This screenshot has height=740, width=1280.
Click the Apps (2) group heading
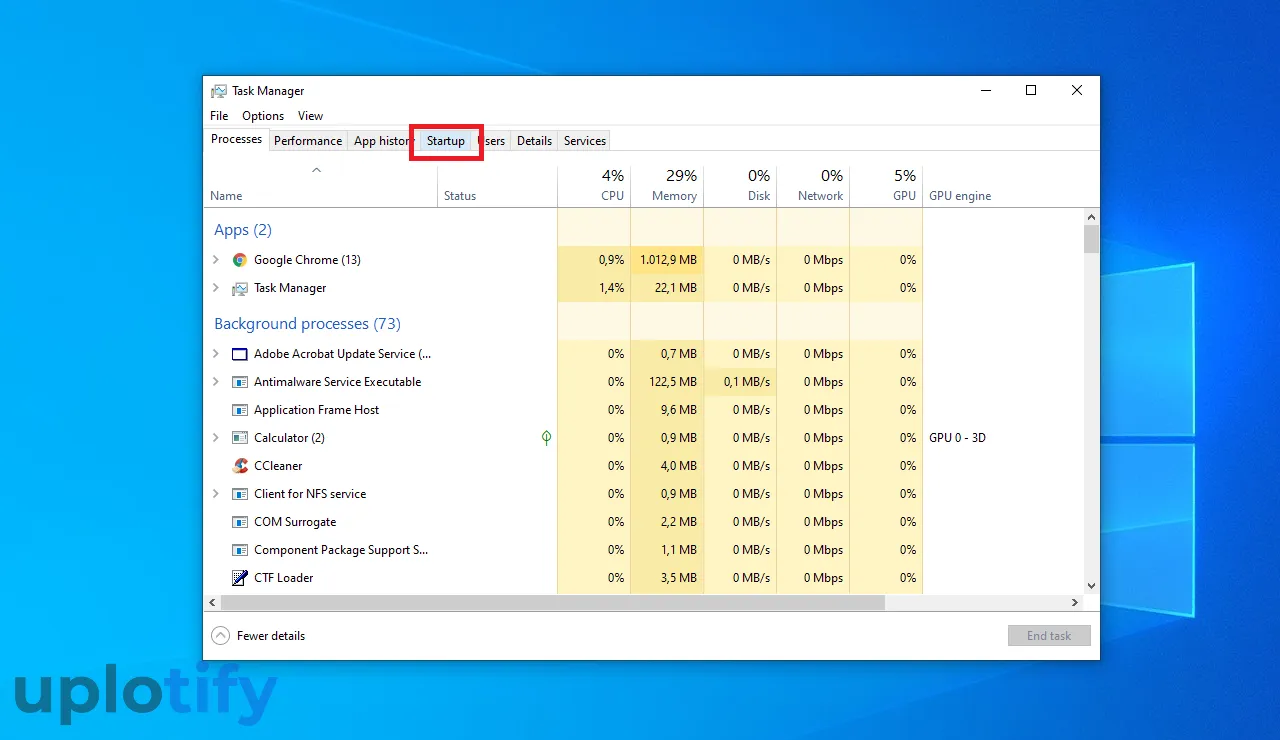coord(243,230)
